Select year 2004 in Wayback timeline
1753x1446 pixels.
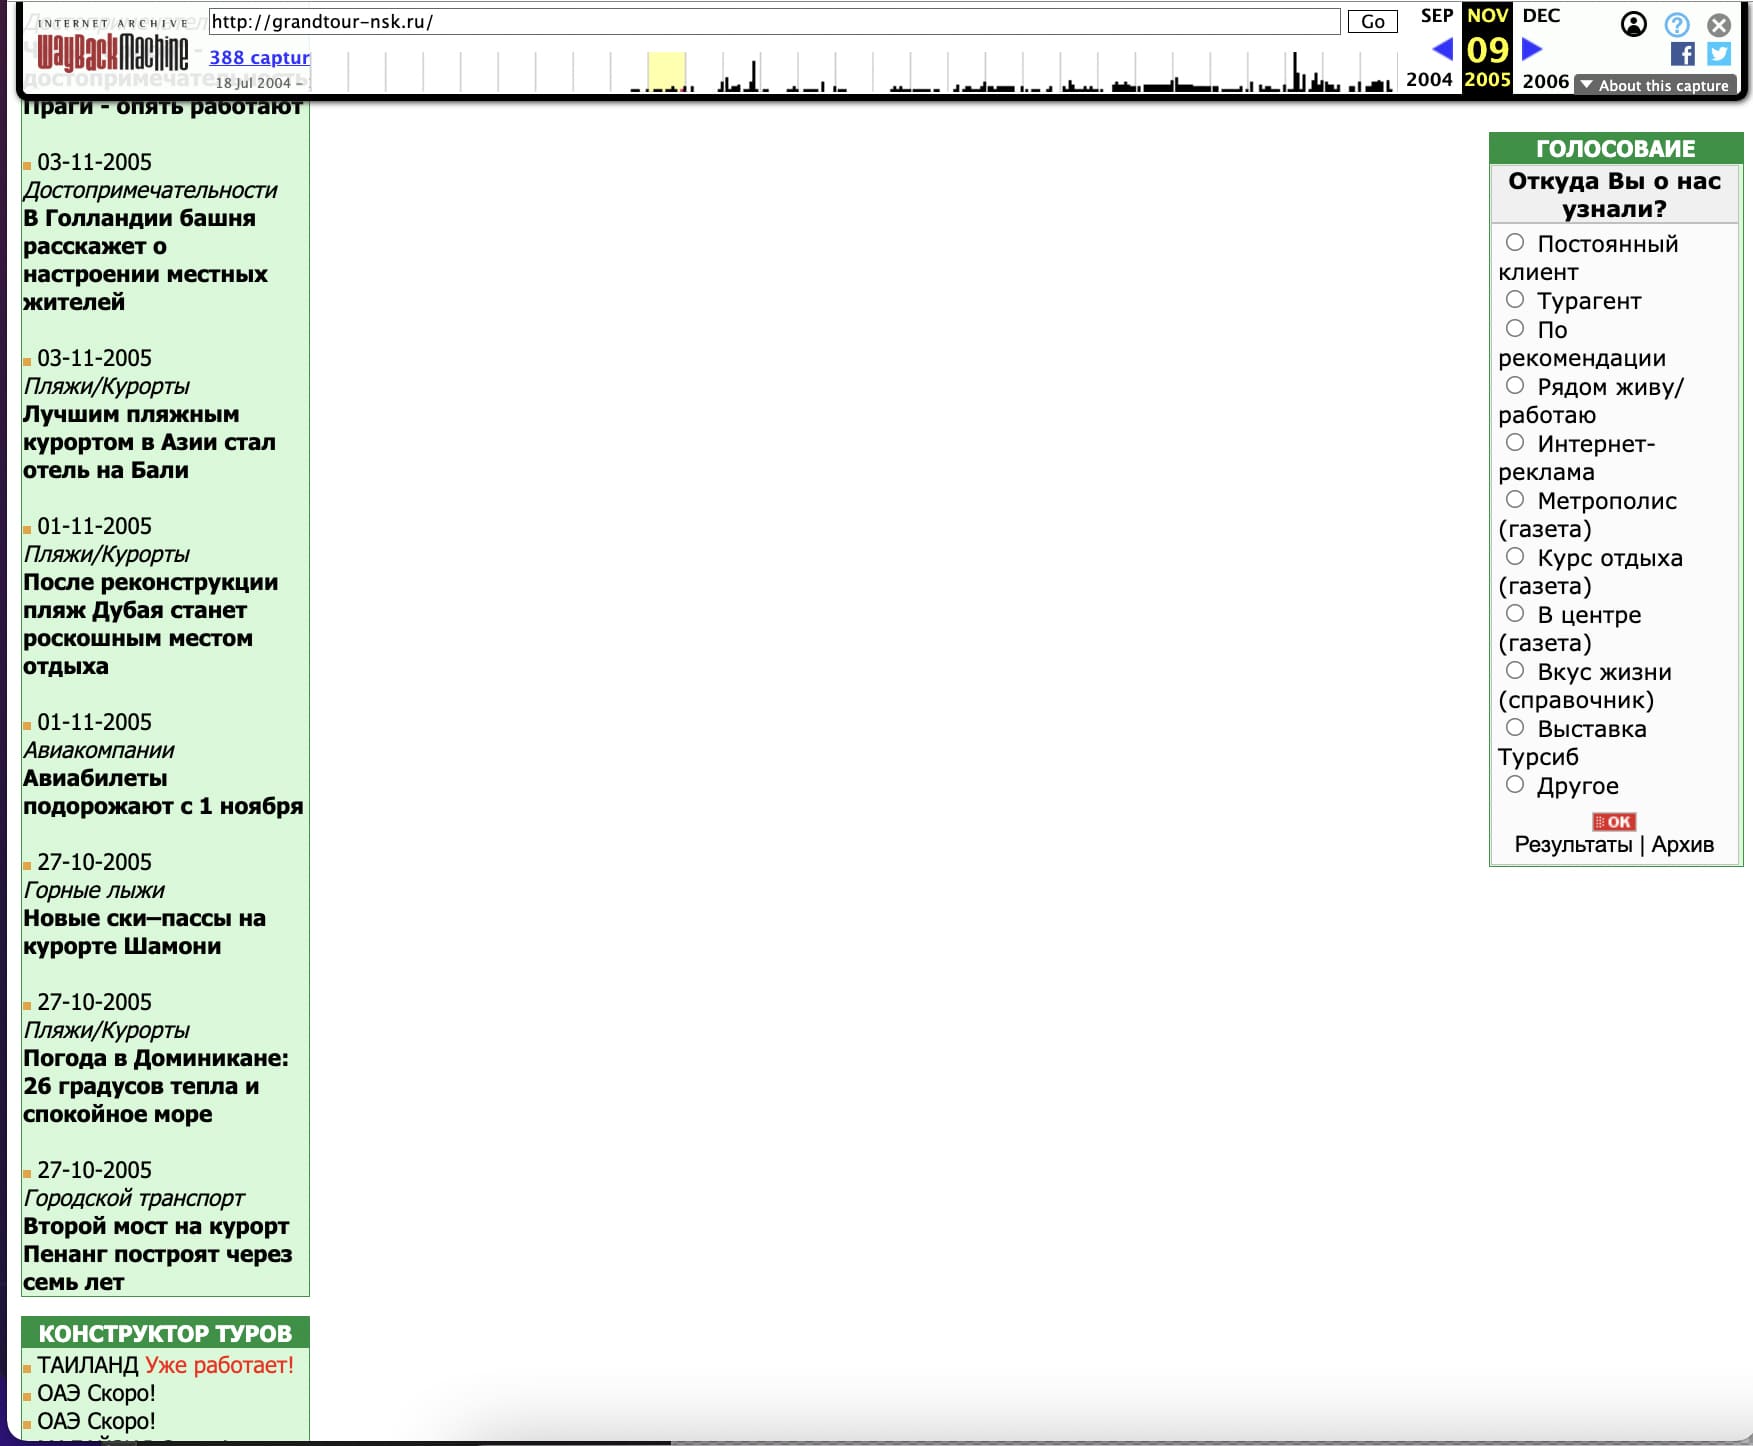(x=1429, y=79)
